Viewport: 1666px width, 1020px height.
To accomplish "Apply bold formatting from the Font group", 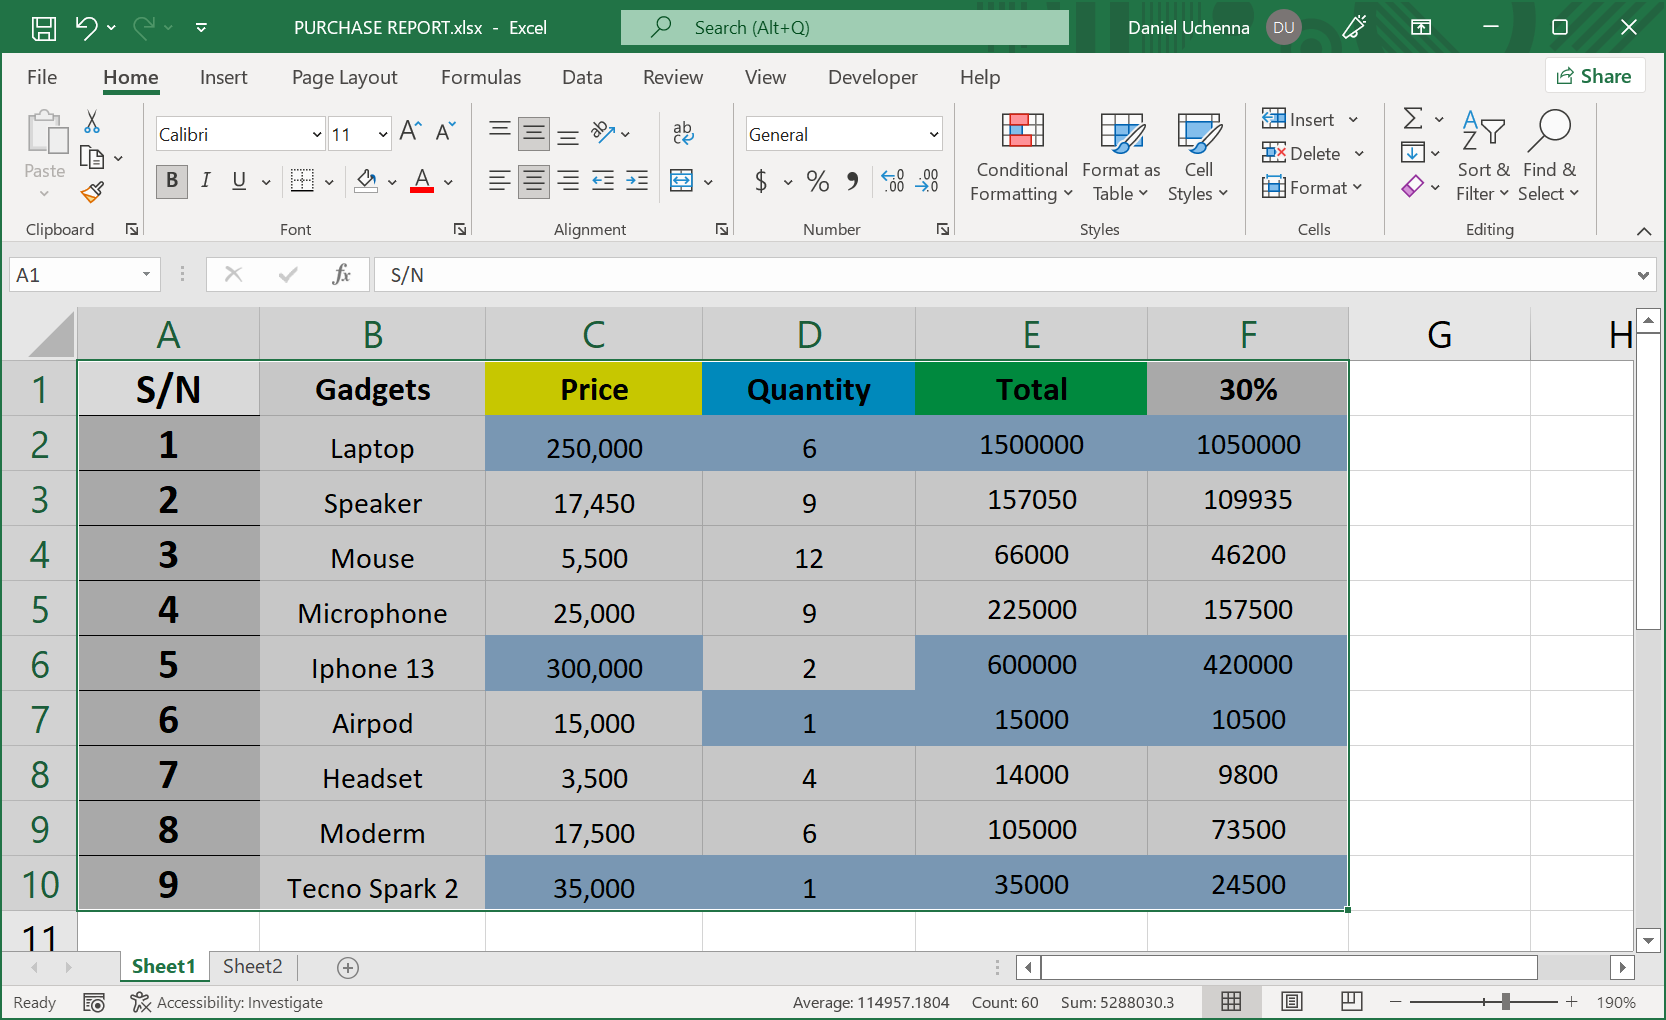I will [x=171, y=181].
